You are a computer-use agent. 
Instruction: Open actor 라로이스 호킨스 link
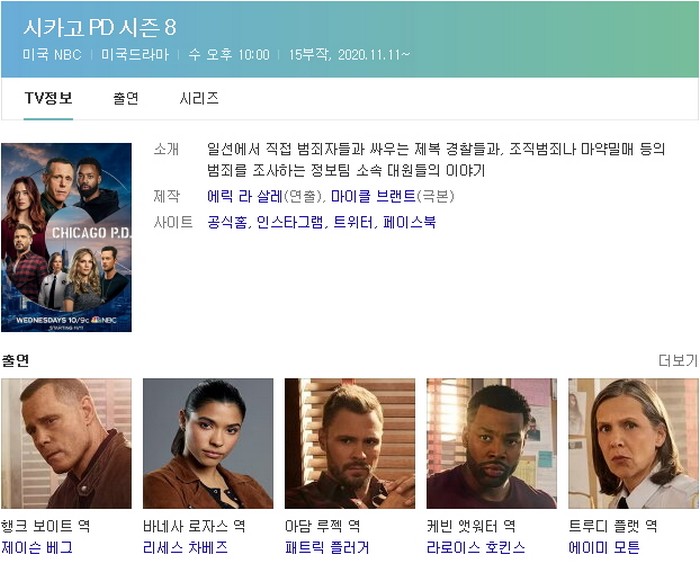tap(476, 547)
